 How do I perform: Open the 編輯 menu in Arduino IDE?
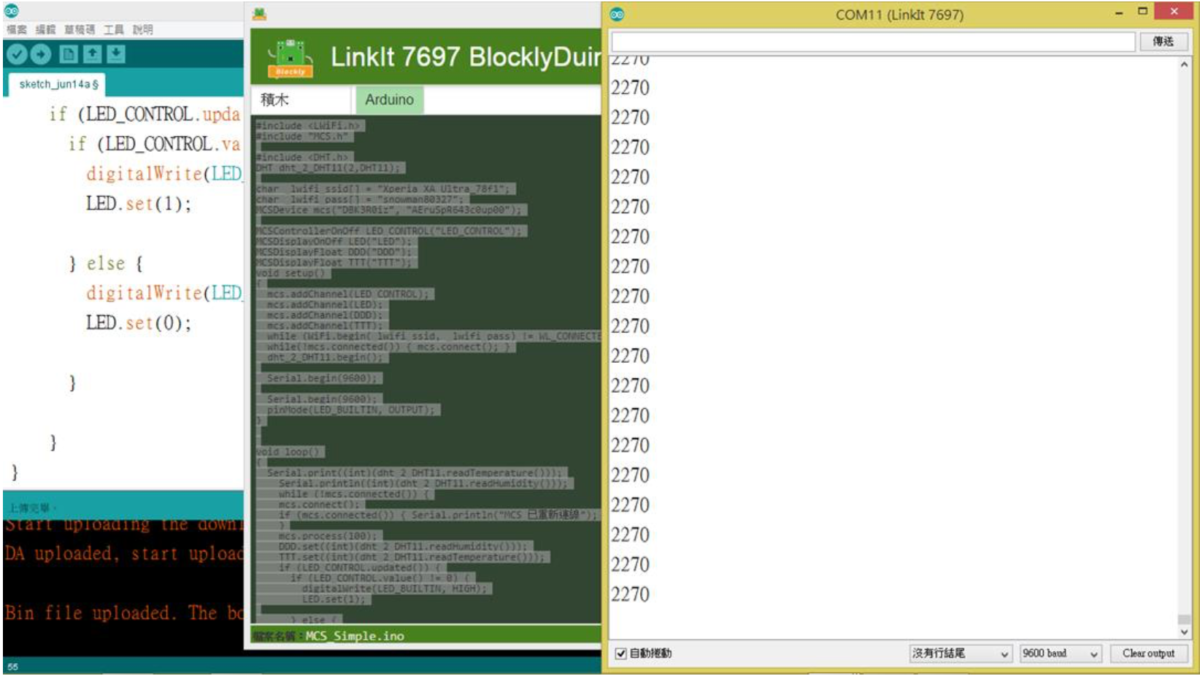tap(46, 30)
